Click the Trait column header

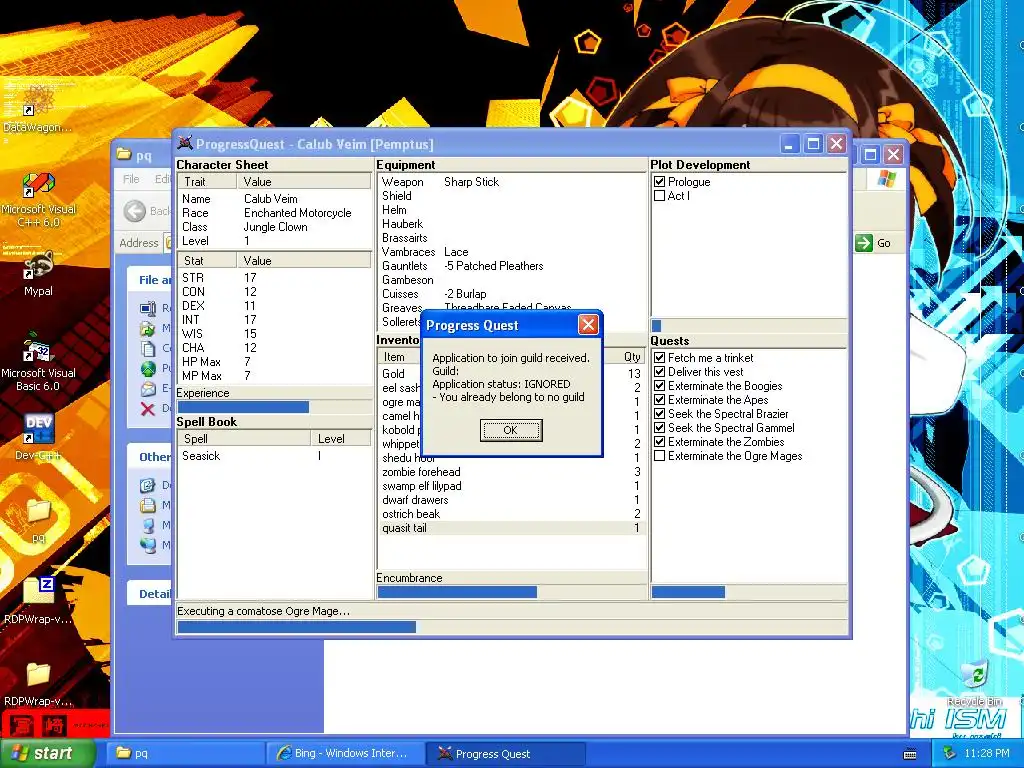206,182
